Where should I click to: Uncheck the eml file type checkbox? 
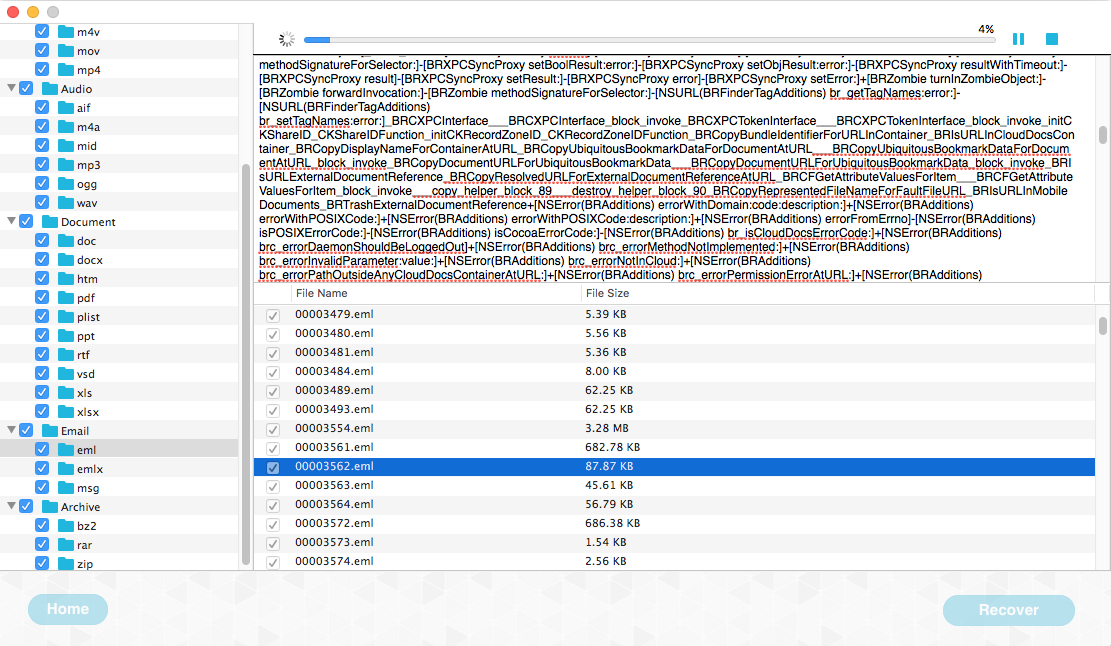[42, 449]
